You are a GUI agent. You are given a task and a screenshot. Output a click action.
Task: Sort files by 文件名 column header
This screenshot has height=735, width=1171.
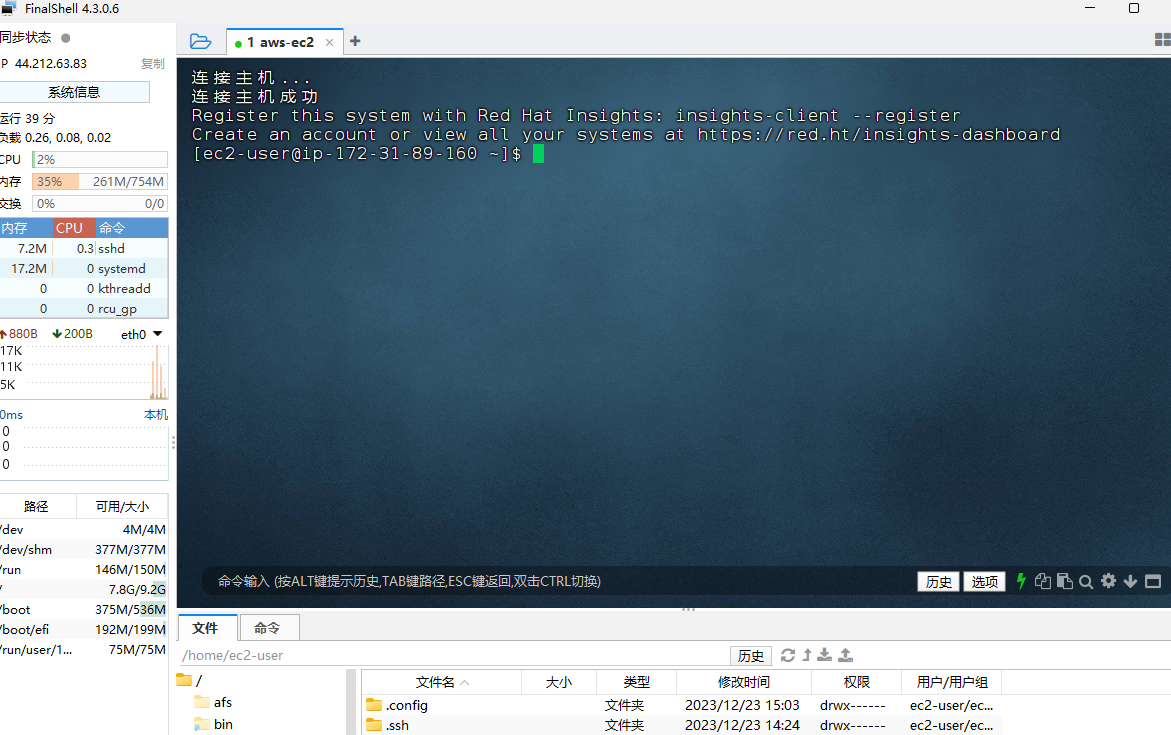(x=441, y=682)
